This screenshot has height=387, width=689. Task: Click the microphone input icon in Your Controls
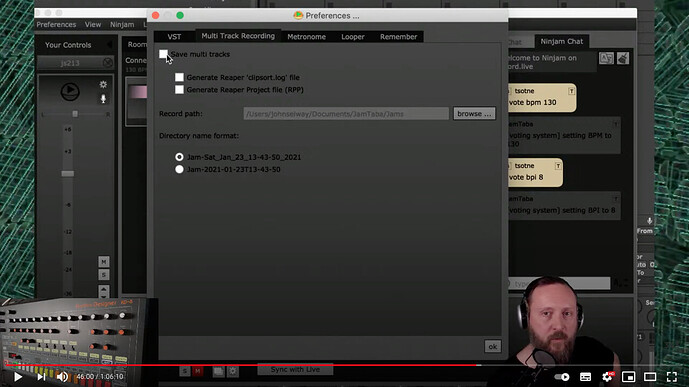[x=103, y=99]
